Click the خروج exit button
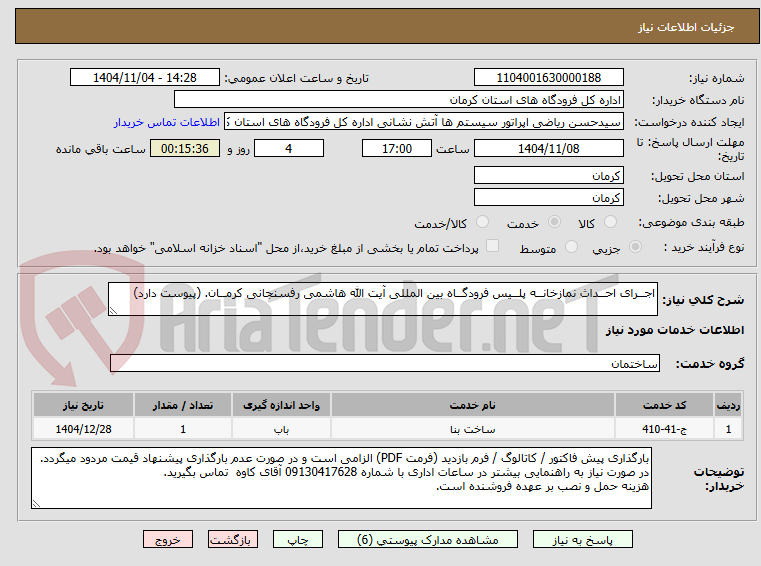 coord(168,539)
